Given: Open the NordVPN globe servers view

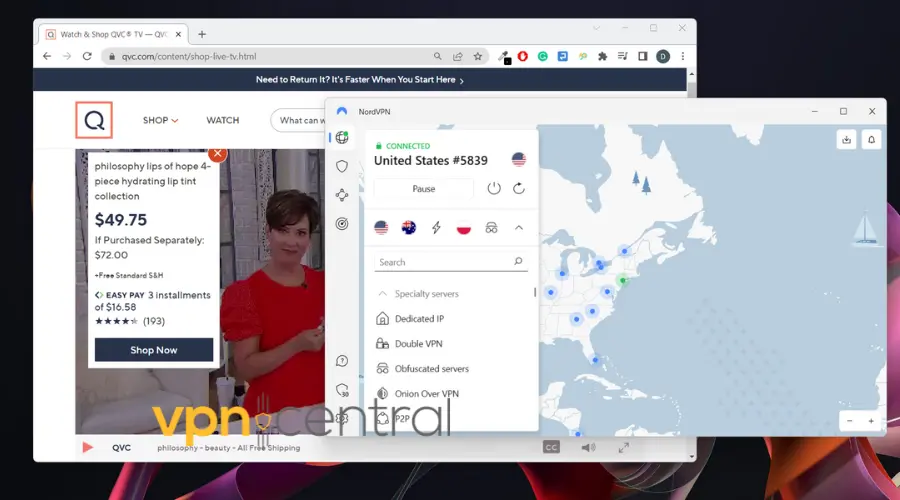Looking at the screenshot, I should tap(342, 137).
